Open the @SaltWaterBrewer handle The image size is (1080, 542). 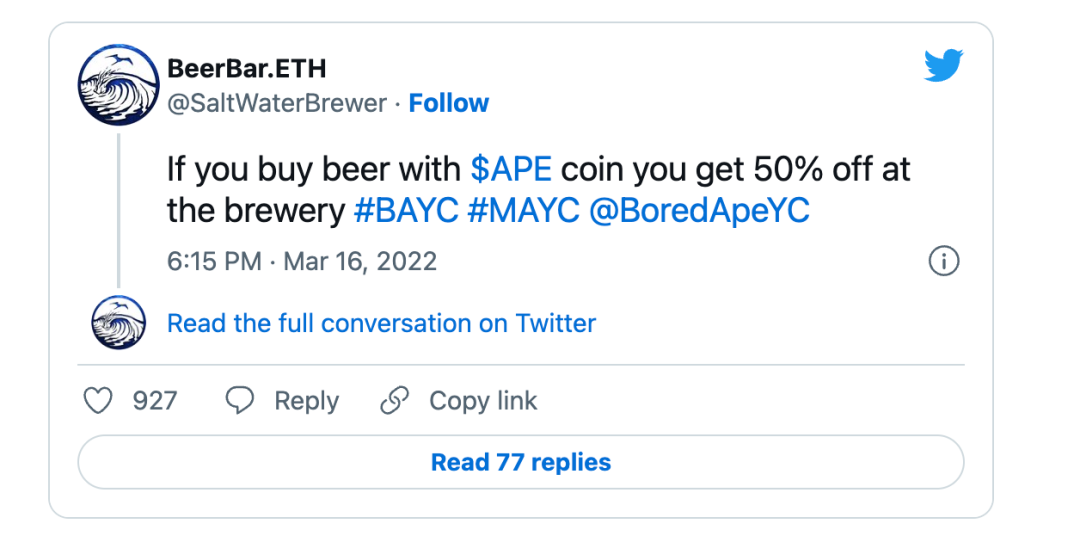(x=277, y=103)
